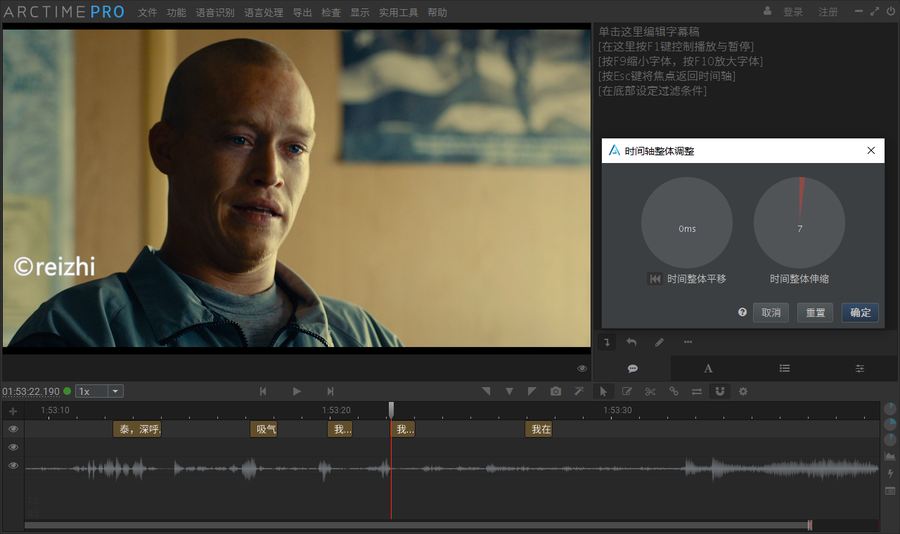
Task: Click the link/chain tool icon
Action: pyautogui.click(x=673, y=392)
